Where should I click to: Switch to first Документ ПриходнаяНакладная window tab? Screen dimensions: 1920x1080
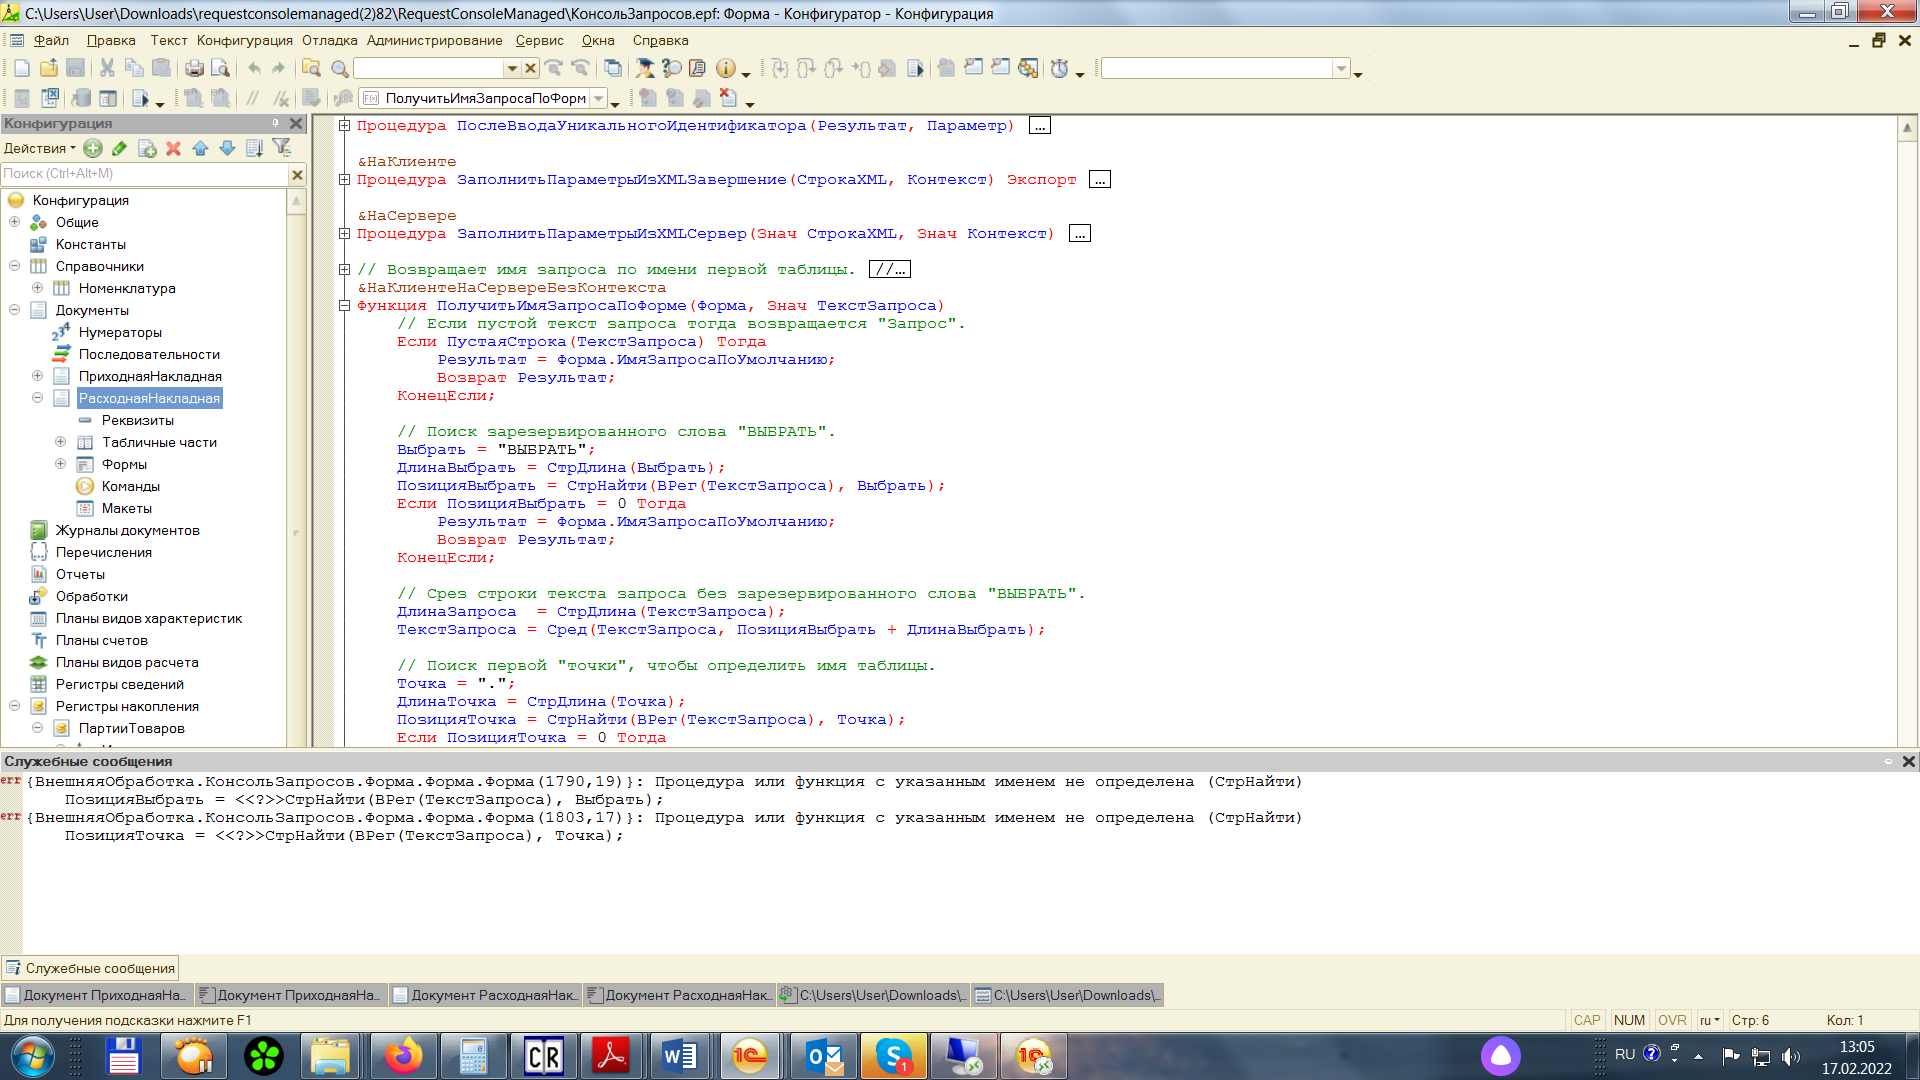(x=97, y=995)
